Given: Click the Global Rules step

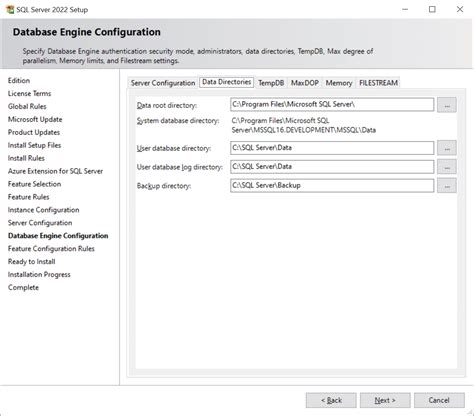Looking at the screenshot, I should pyautogui.click(x=27, y=107).
